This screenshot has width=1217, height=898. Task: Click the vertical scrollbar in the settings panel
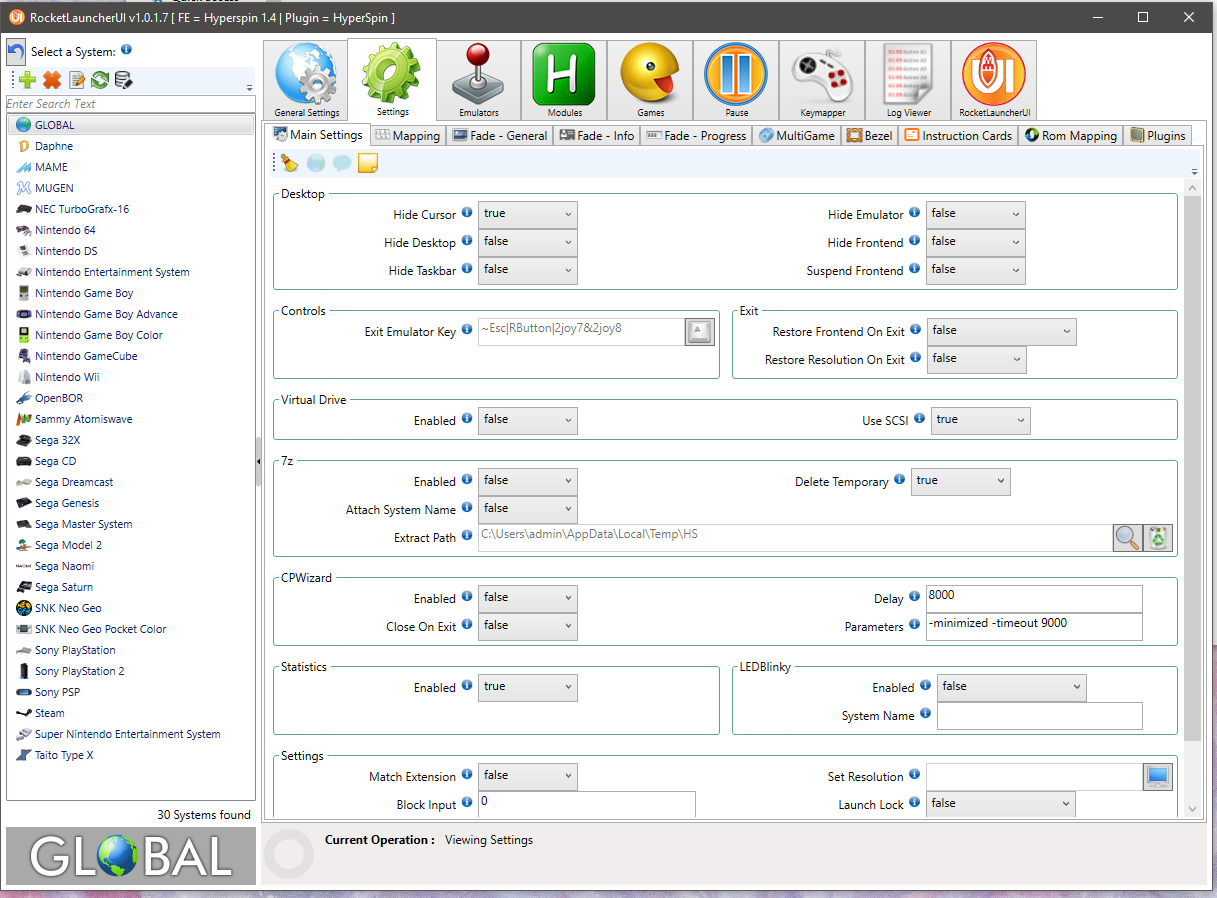pyautogui.click(x=1192, y=468)
